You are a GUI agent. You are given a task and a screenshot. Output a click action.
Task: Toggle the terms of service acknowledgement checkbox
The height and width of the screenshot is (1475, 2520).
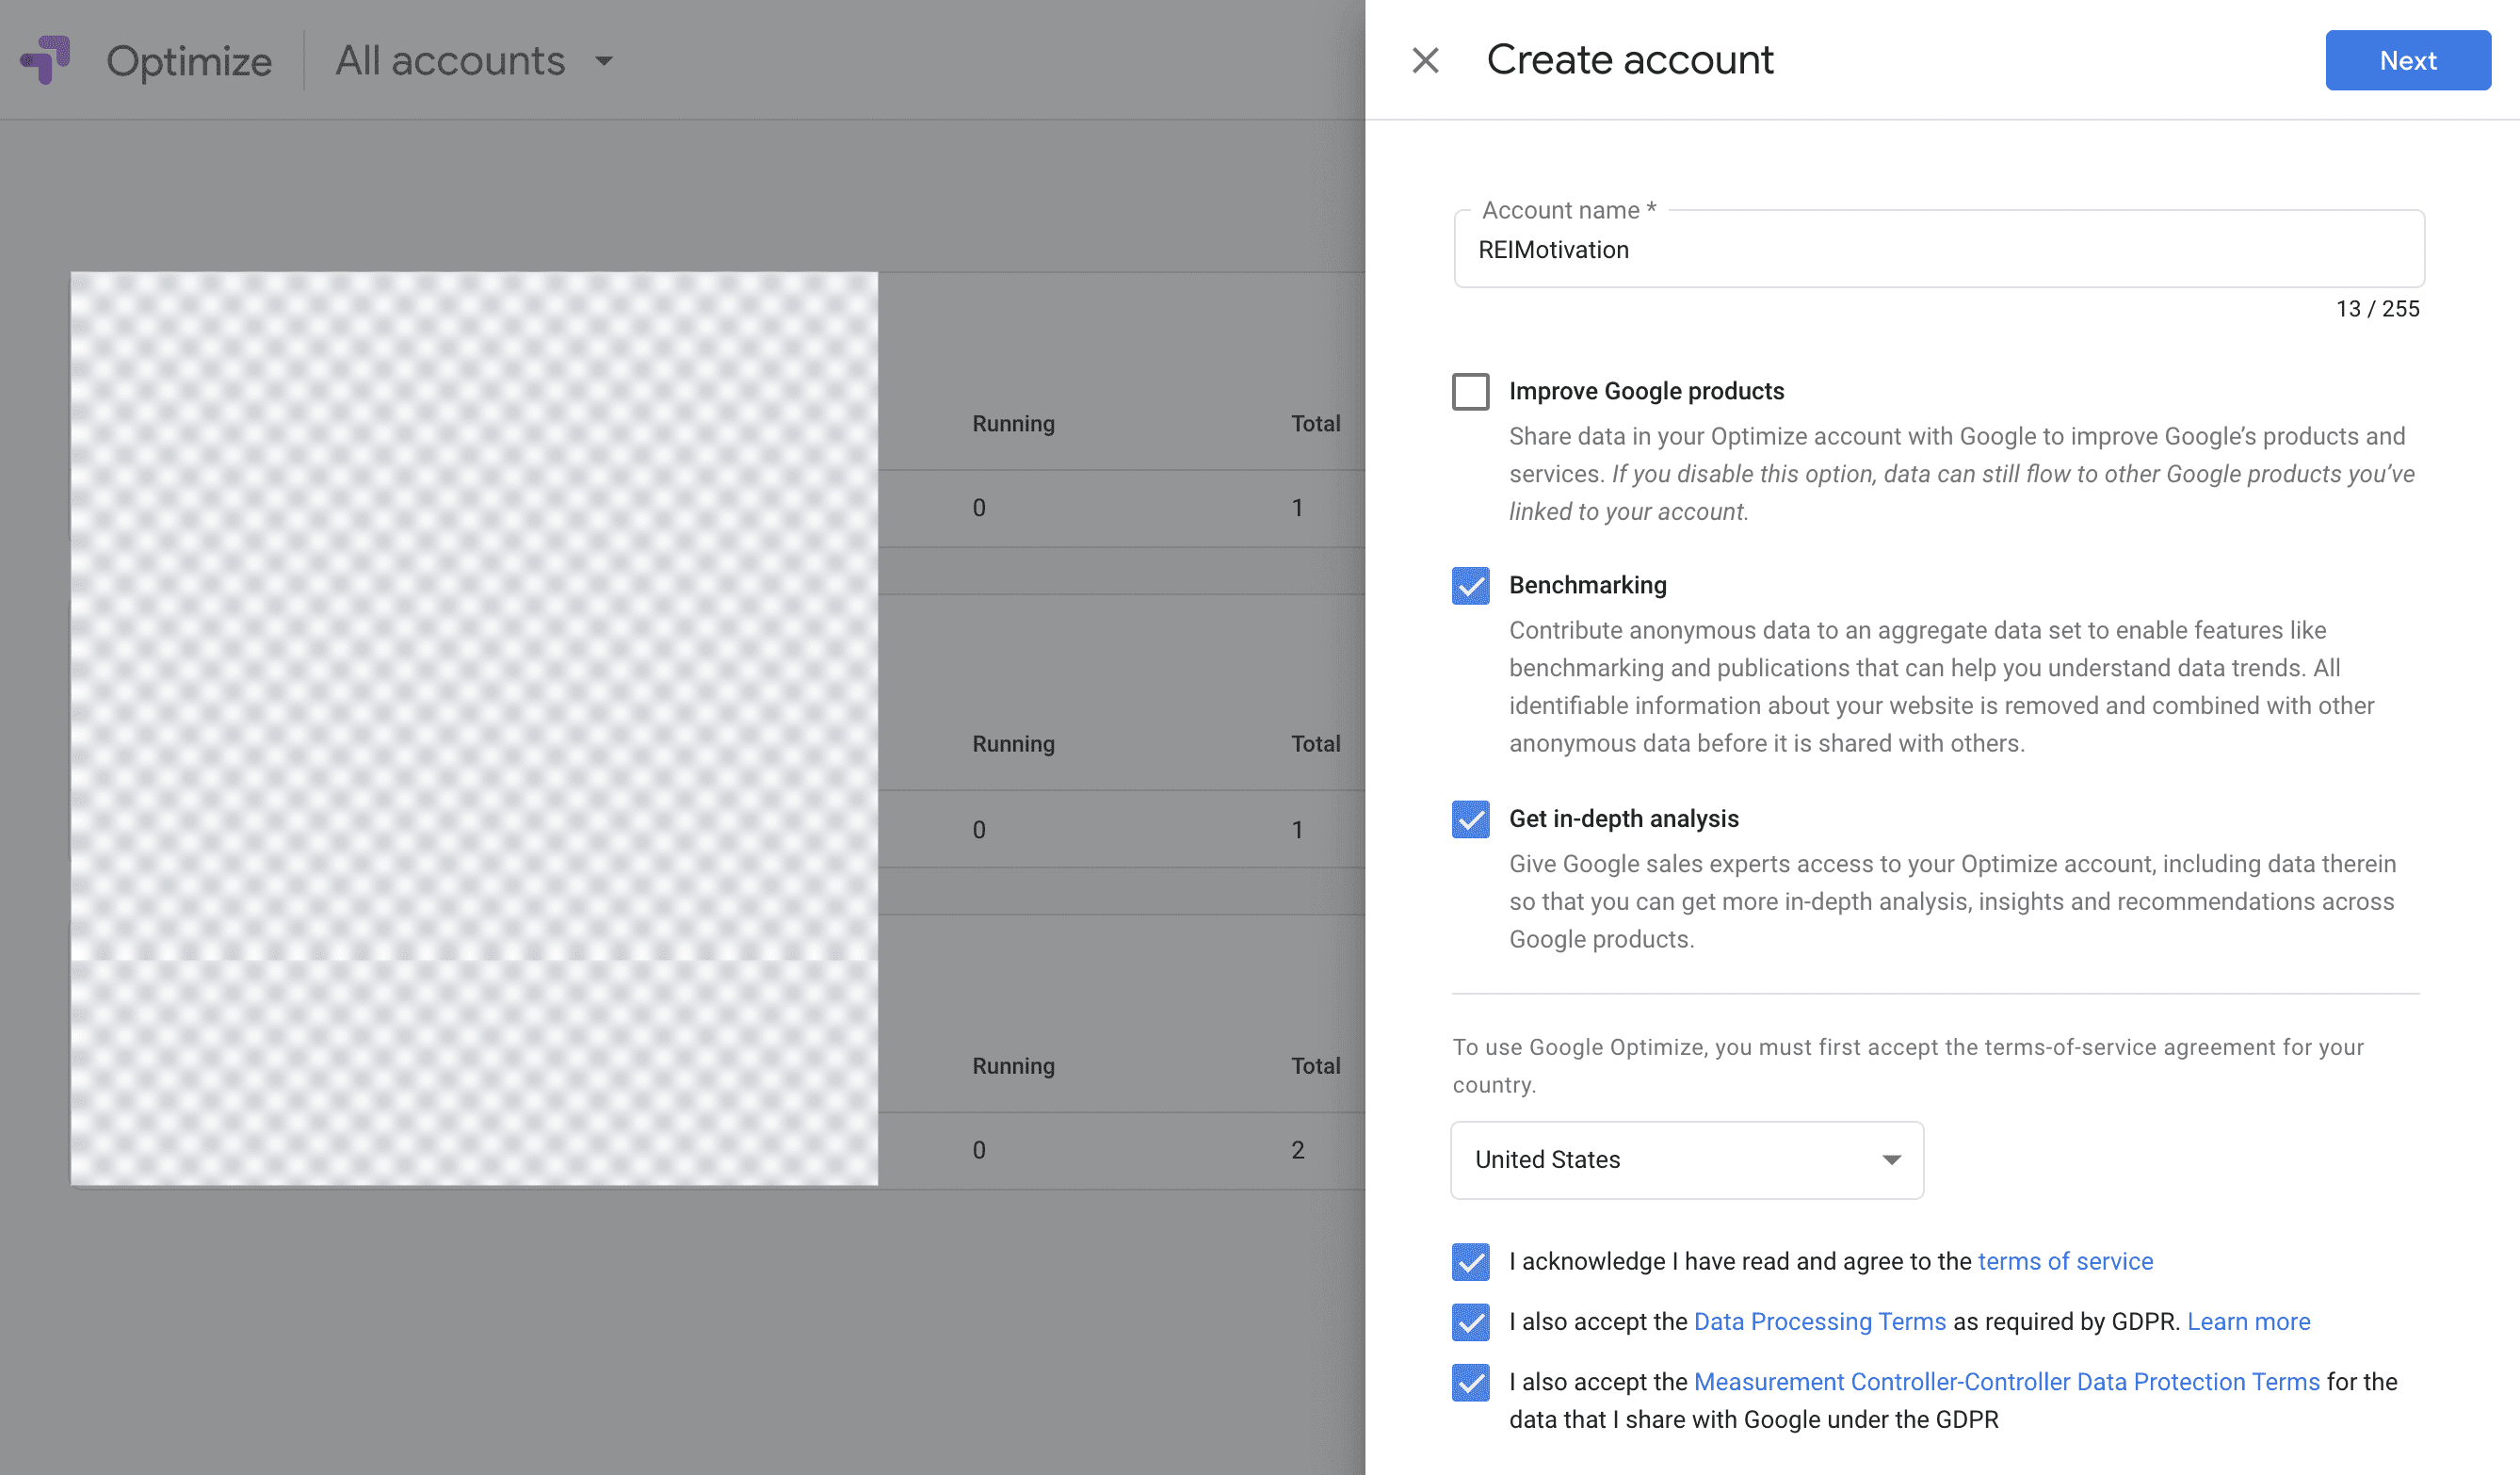pyautogui.click(x=1470, y=1262)
